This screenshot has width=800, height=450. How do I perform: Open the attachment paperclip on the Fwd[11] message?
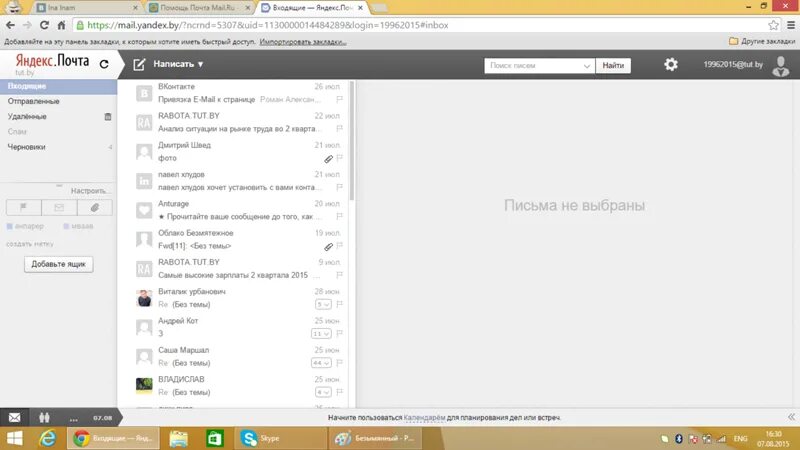[329, 247]
